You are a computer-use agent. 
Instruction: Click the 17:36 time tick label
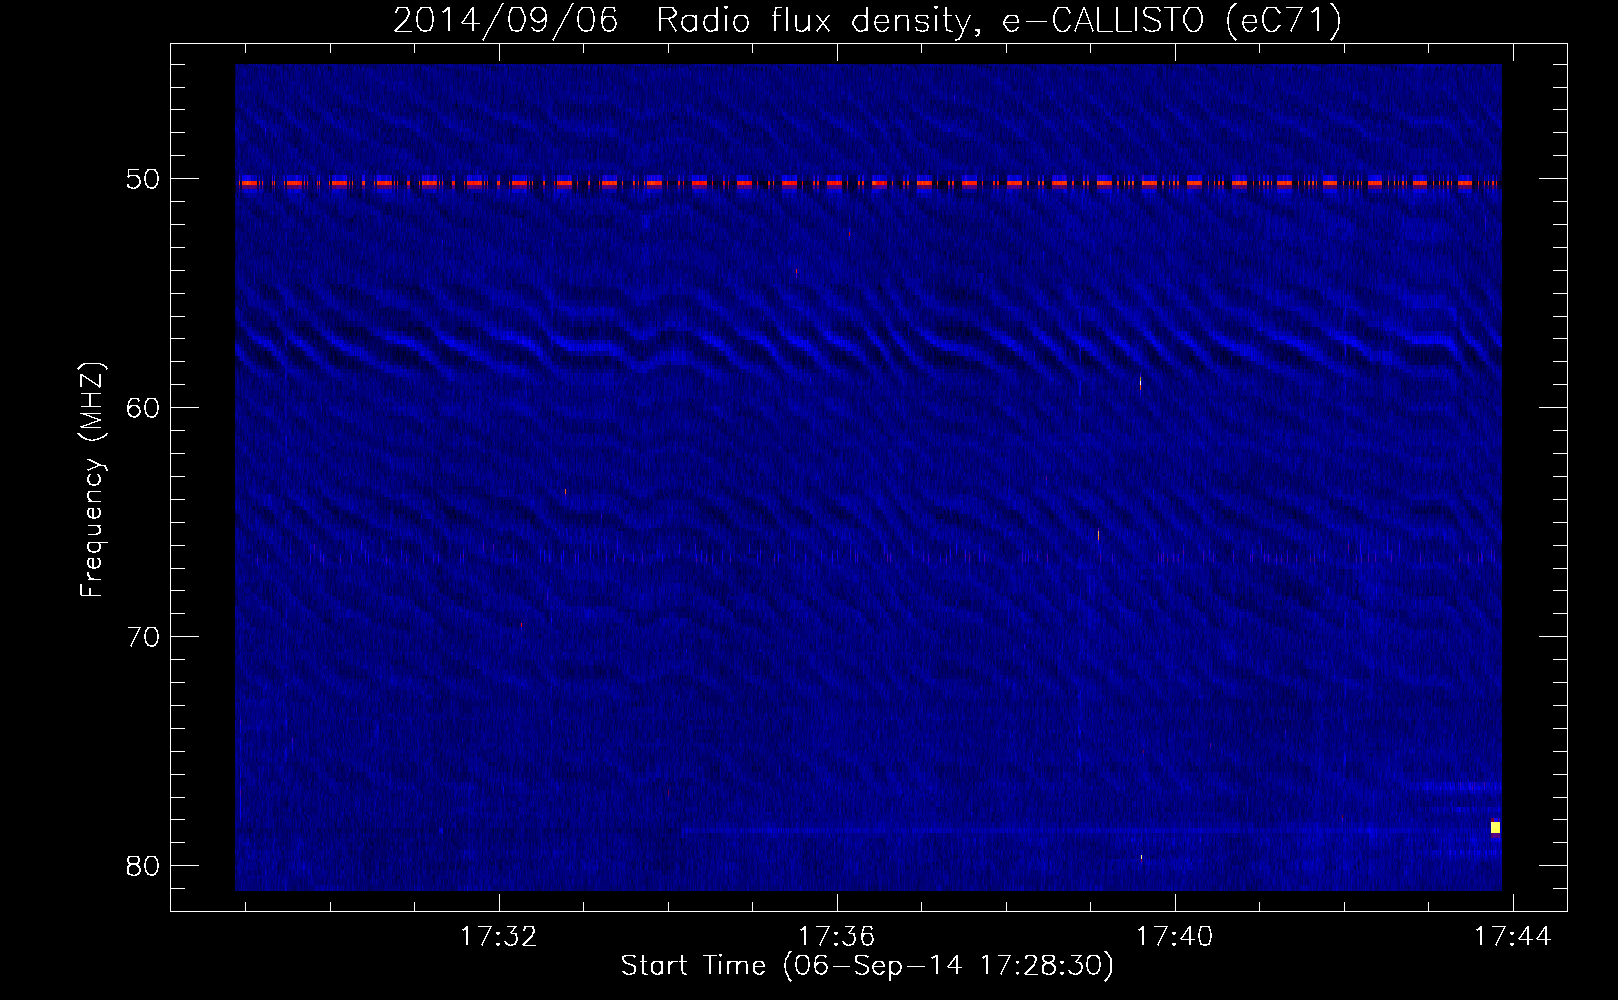pos(836,937)
